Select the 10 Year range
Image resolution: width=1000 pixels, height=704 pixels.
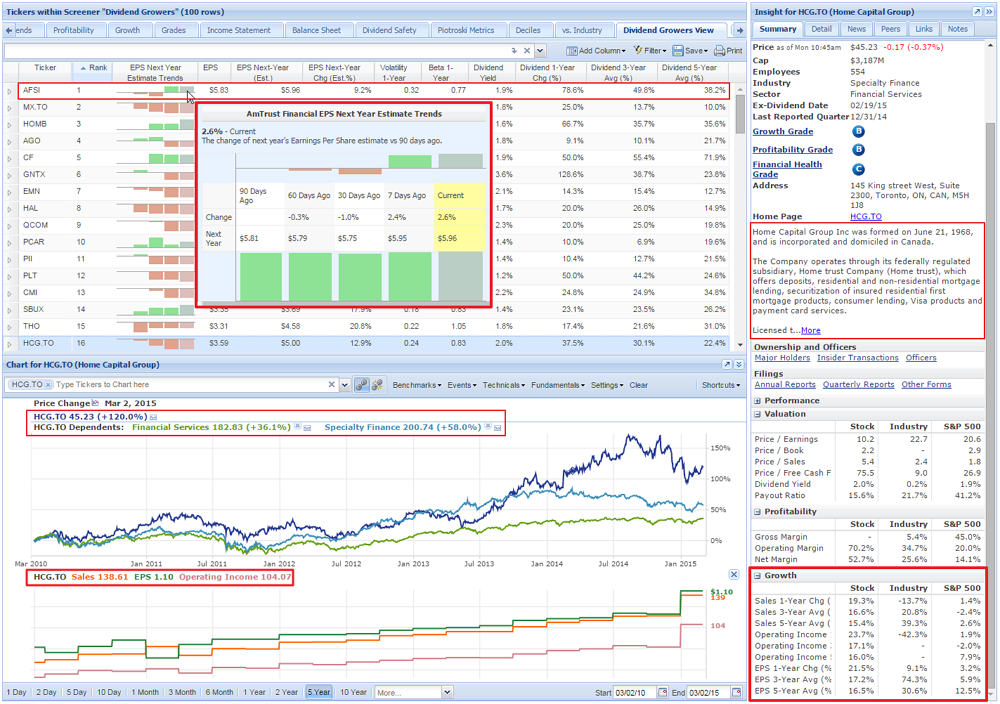coord(353,693)
